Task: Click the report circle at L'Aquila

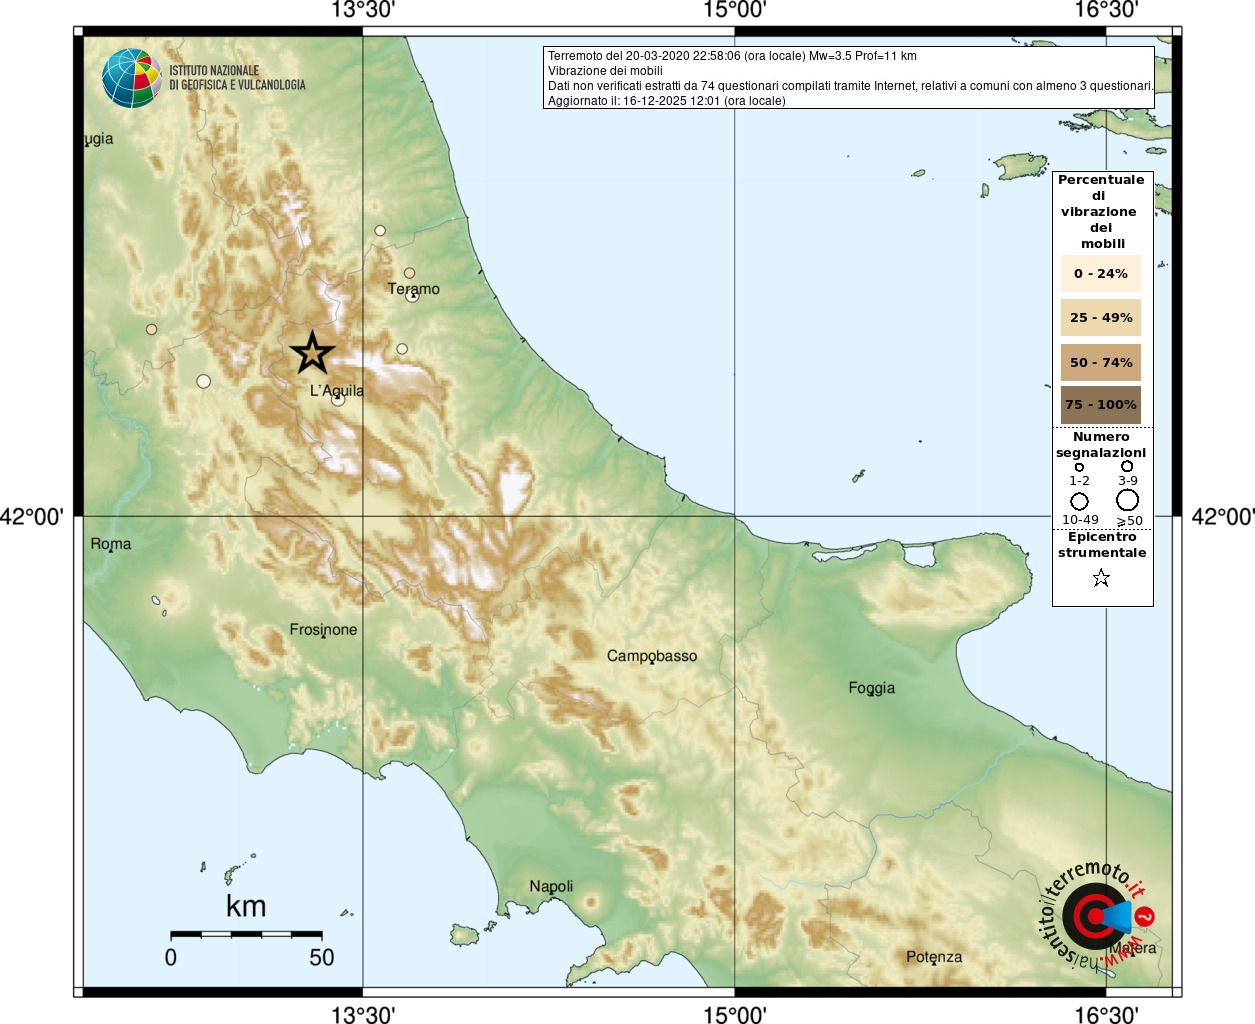Action: tap(338, 399)
